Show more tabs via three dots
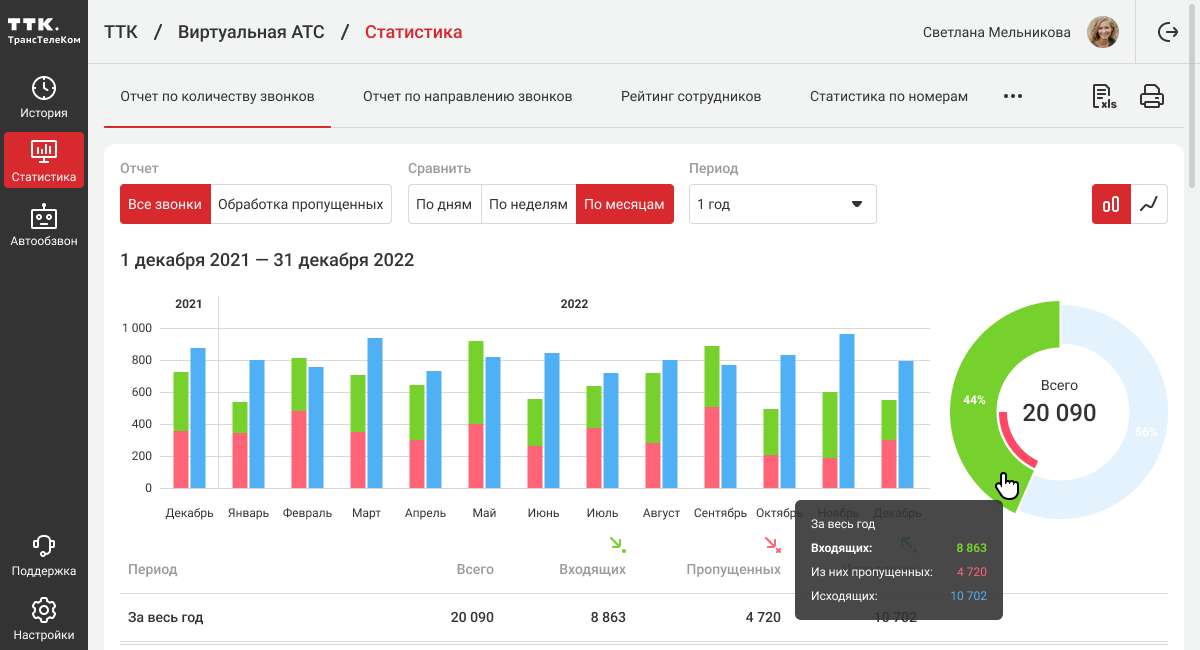This screenshot has width=1200, height=650. tap(1012, 97)
